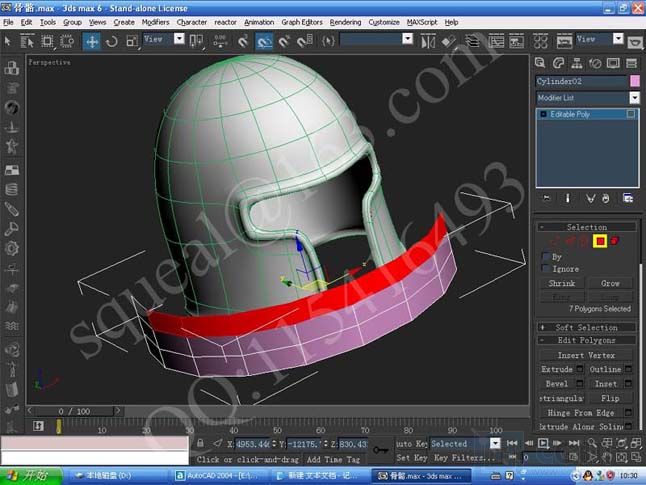Open Inset settings box
Image resolution: width=646 pixels, height=485 pixels.
628,384
